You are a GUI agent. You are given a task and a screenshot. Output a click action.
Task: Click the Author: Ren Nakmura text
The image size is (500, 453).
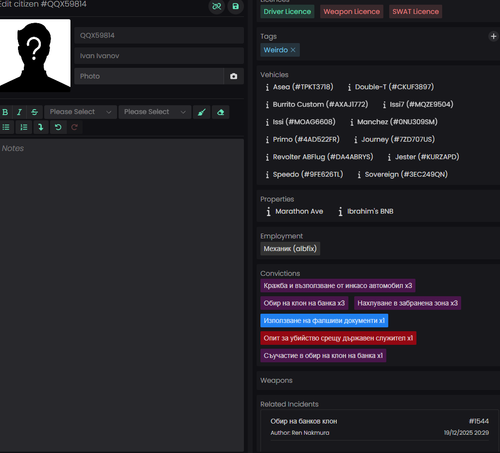(300, 433)
